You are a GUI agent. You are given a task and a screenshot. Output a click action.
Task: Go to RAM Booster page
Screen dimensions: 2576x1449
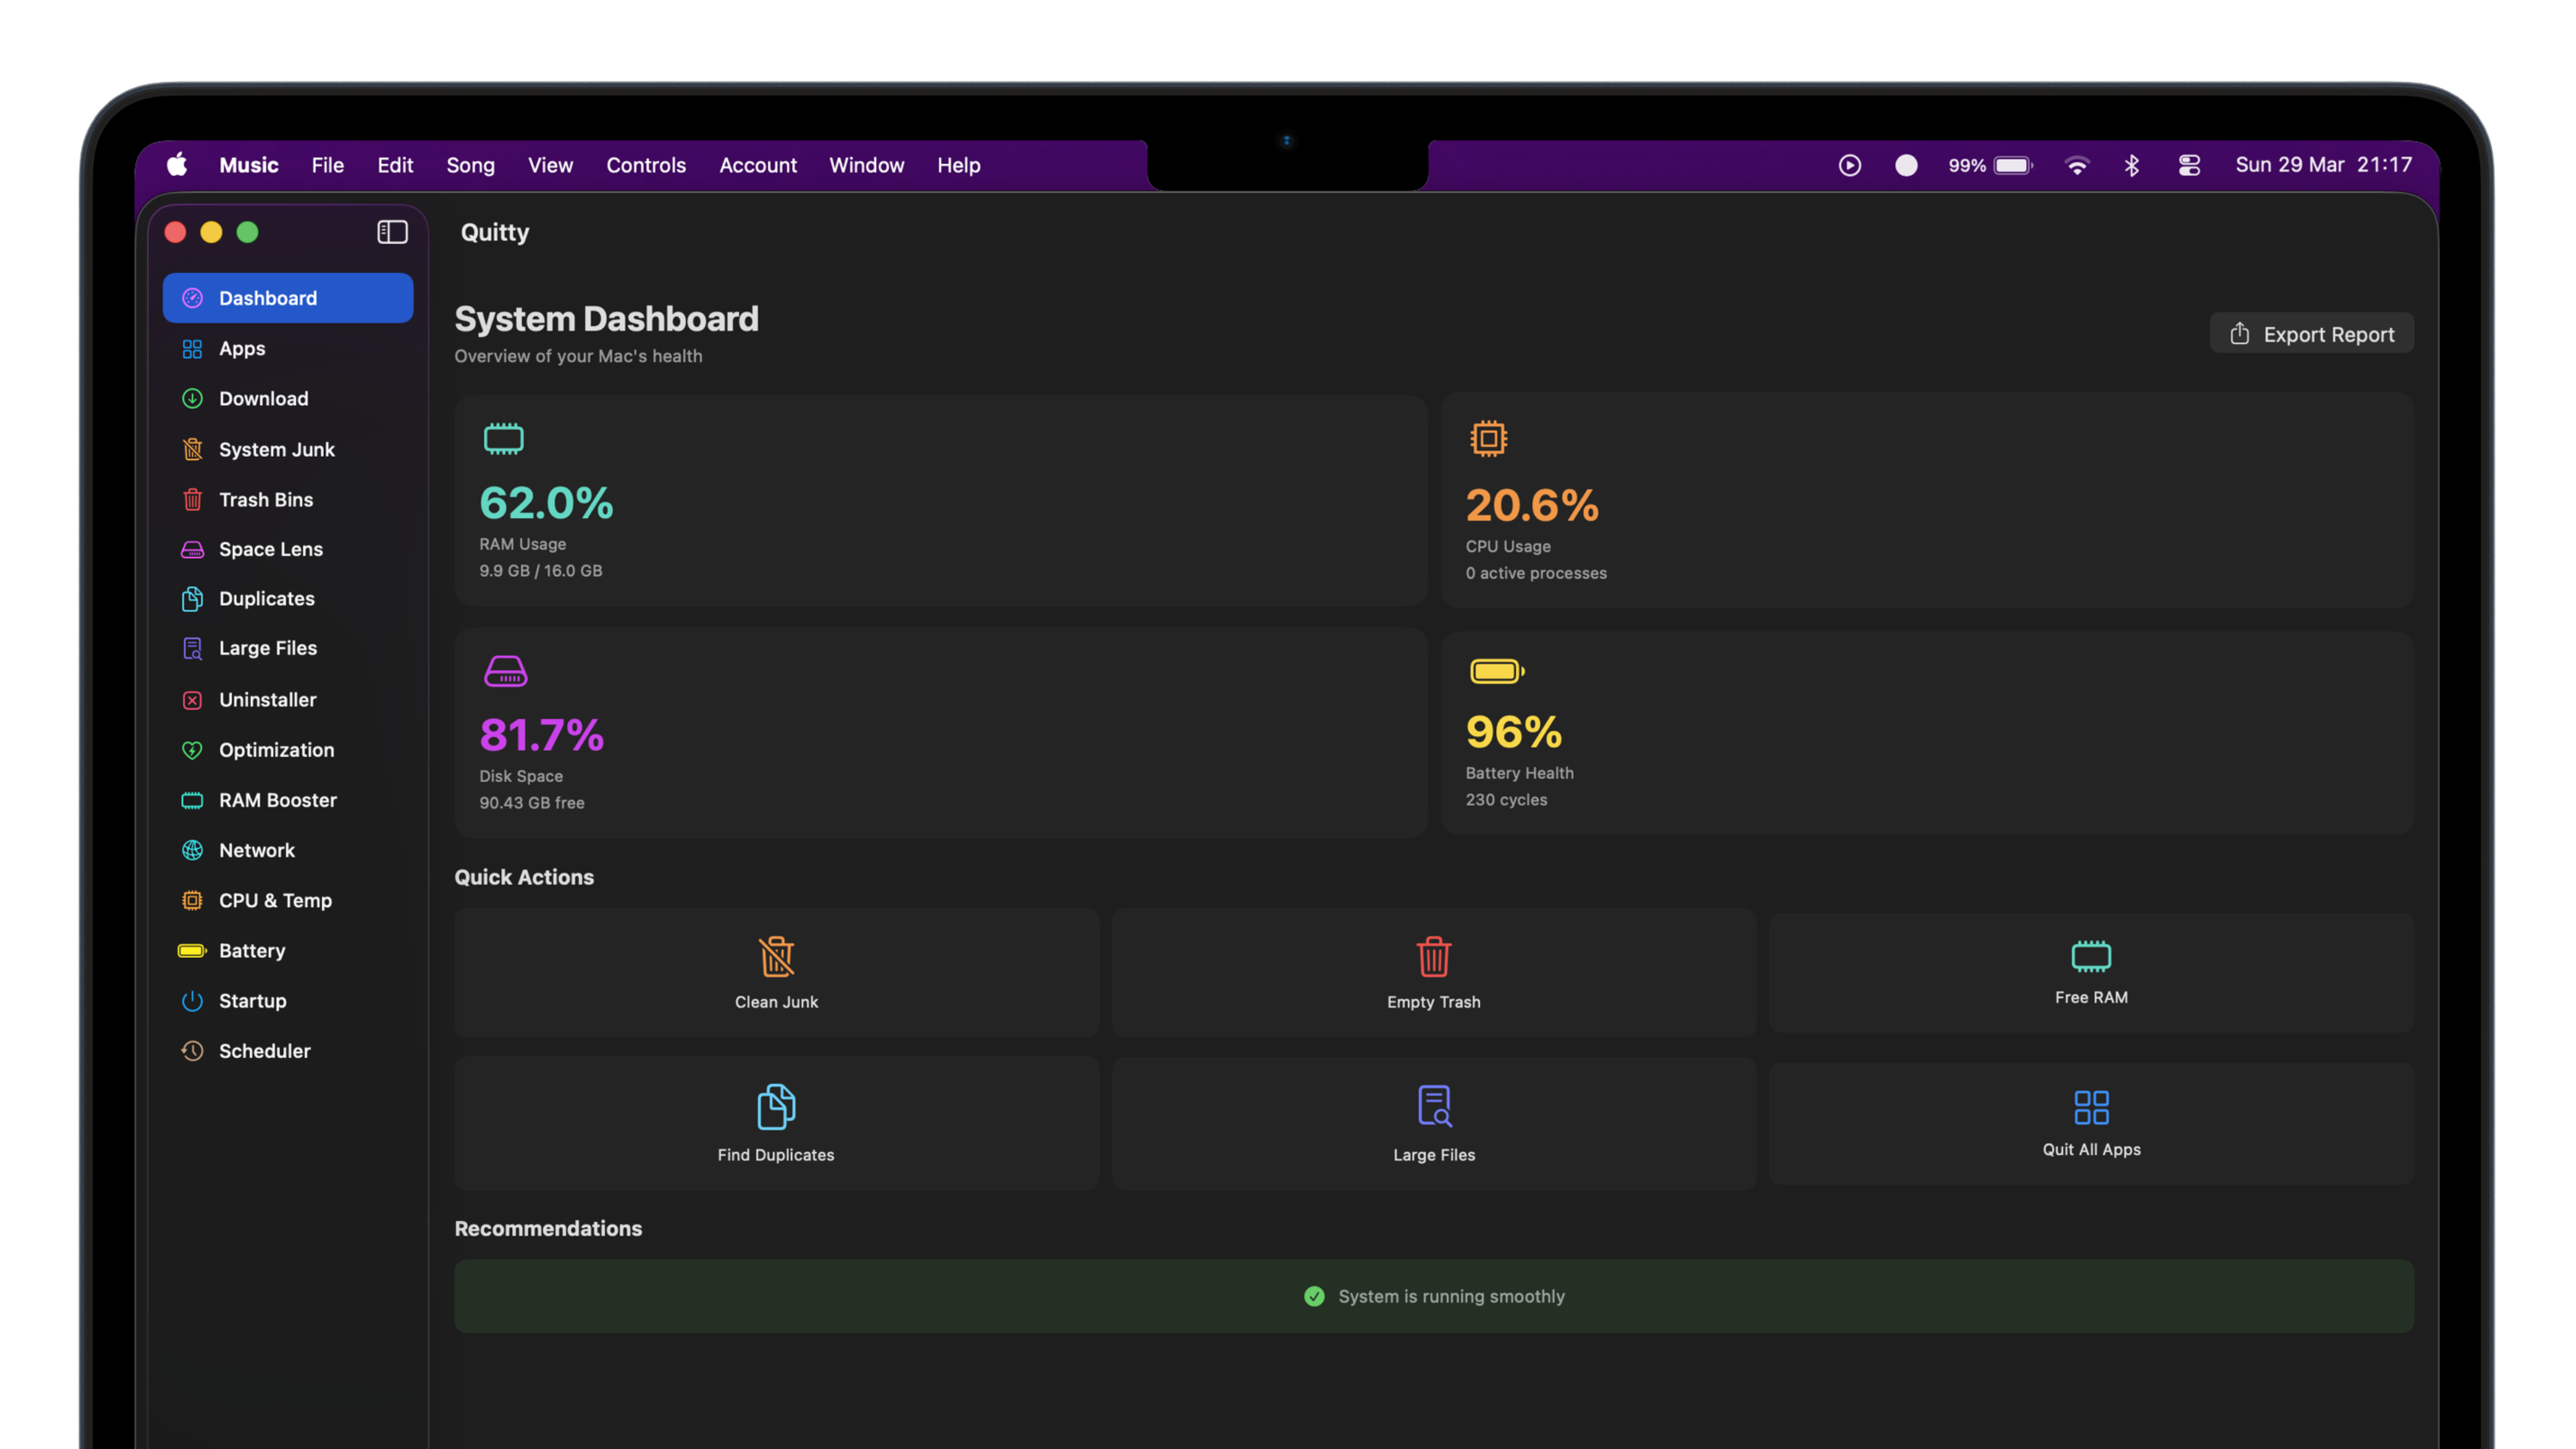(277, 800)
